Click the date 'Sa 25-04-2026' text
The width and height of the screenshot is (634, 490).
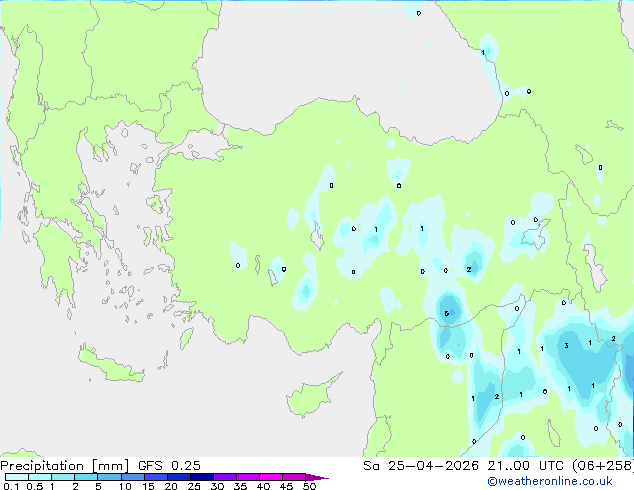[421, 466]
